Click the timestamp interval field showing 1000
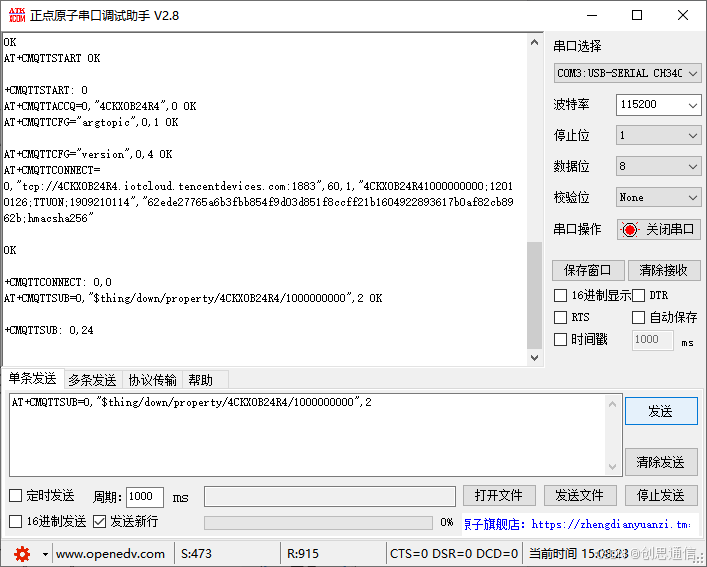The image size is (707, 567). pos(652,340)
